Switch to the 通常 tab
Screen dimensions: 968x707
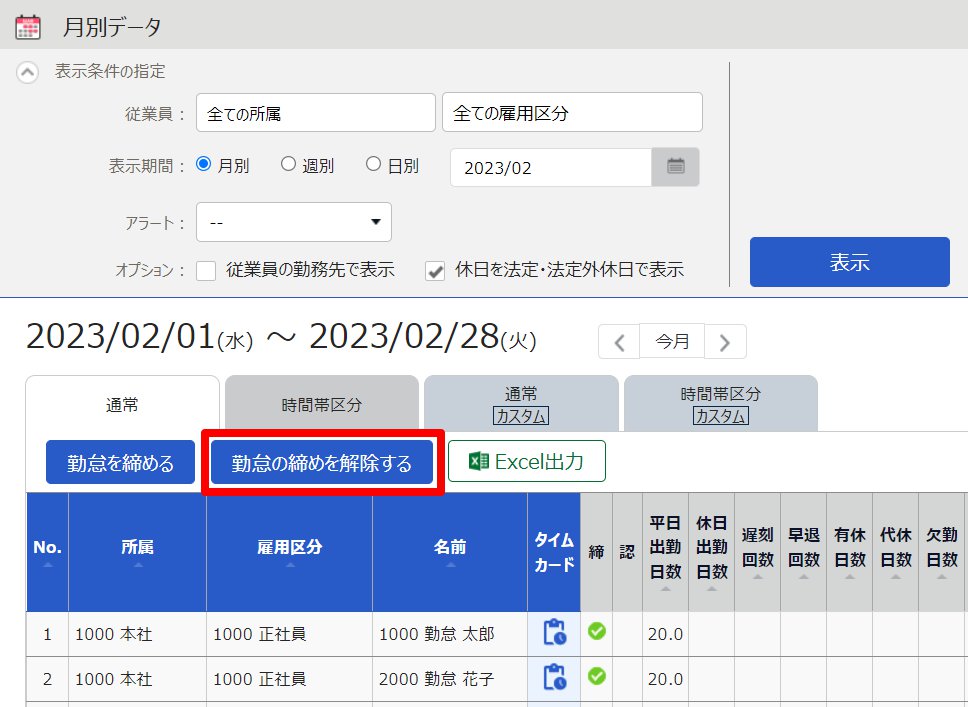tap(122, 404)
